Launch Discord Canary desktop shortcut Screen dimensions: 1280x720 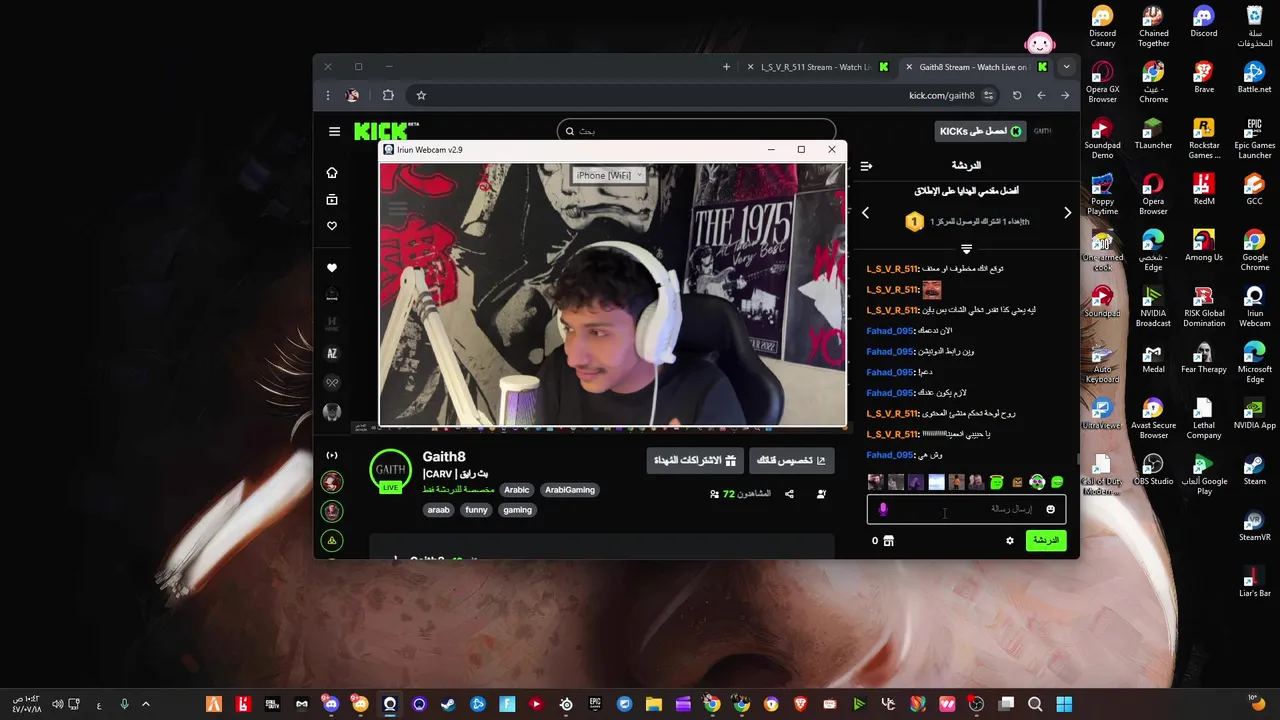point(1102,27)
